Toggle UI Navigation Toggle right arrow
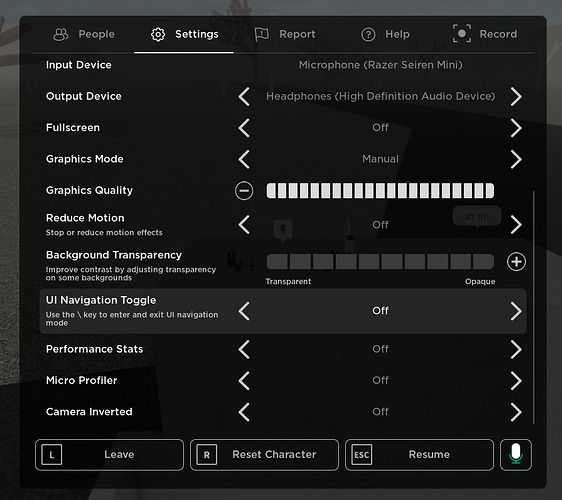The height and width of the screenshot is (500, 562). [516, 311]
